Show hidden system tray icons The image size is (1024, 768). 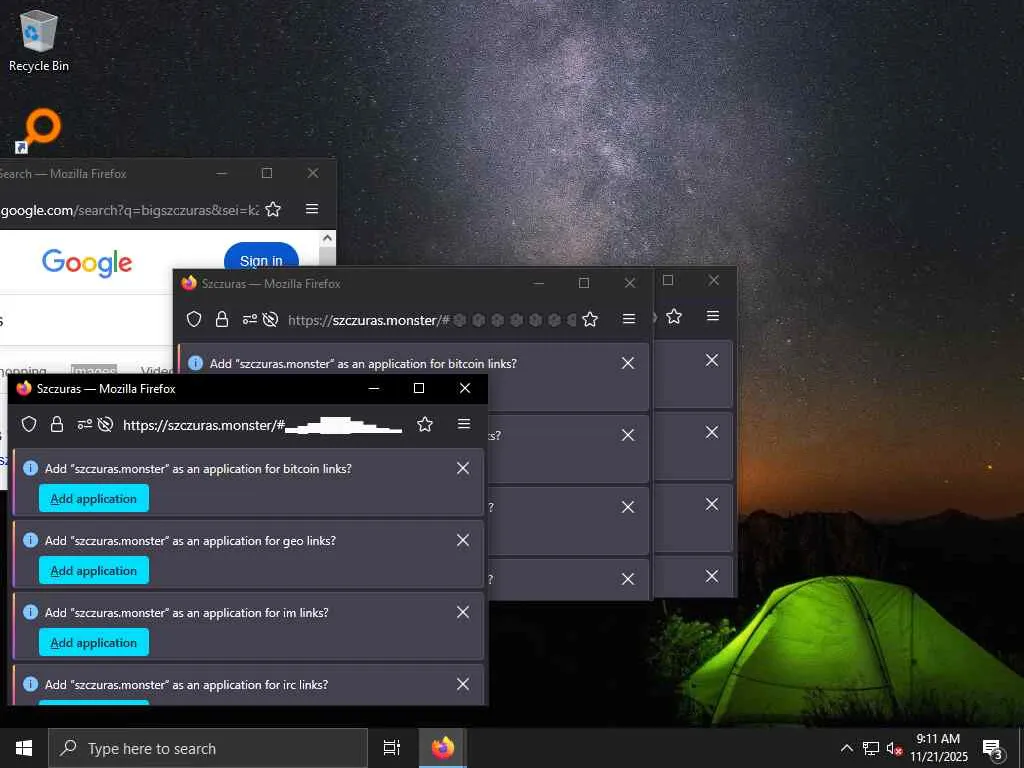coord(846,748)
